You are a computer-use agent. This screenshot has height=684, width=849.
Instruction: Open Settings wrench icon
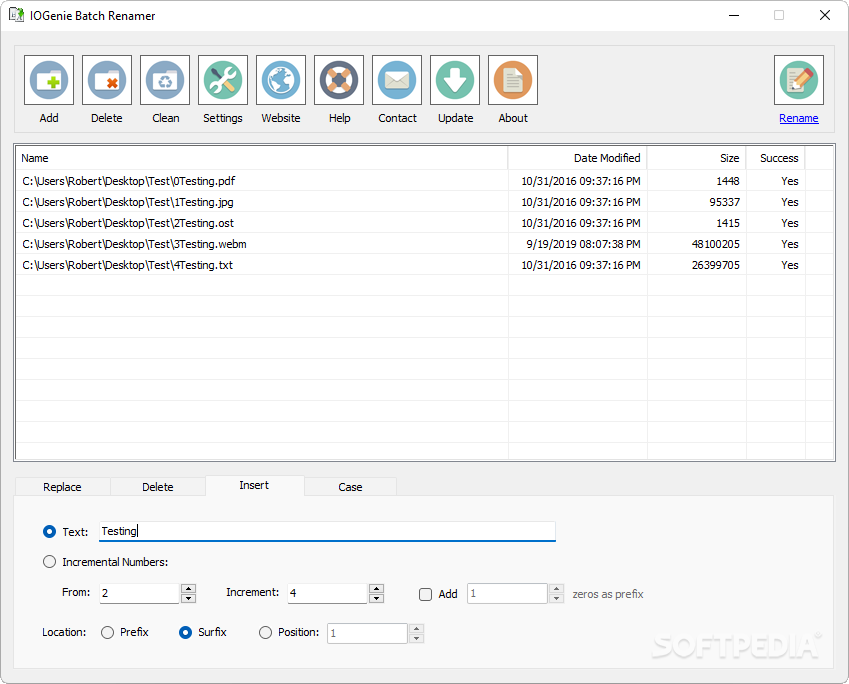click(223, 80)
